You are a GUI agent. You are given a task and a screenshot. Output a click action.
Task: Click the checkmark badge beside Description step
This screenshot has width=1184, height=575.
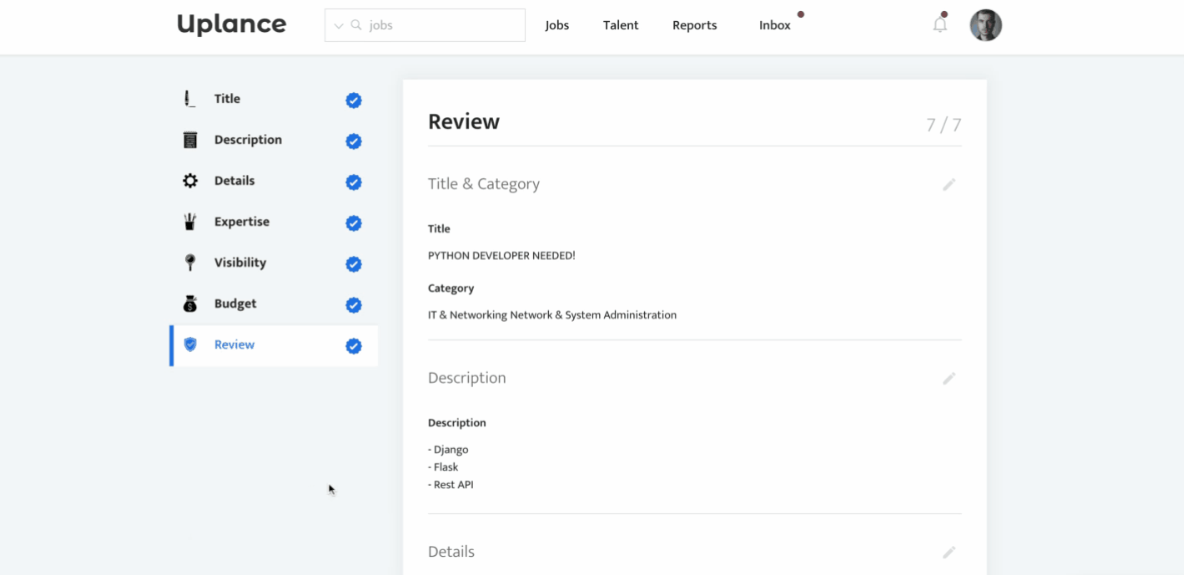click(353, 141)
